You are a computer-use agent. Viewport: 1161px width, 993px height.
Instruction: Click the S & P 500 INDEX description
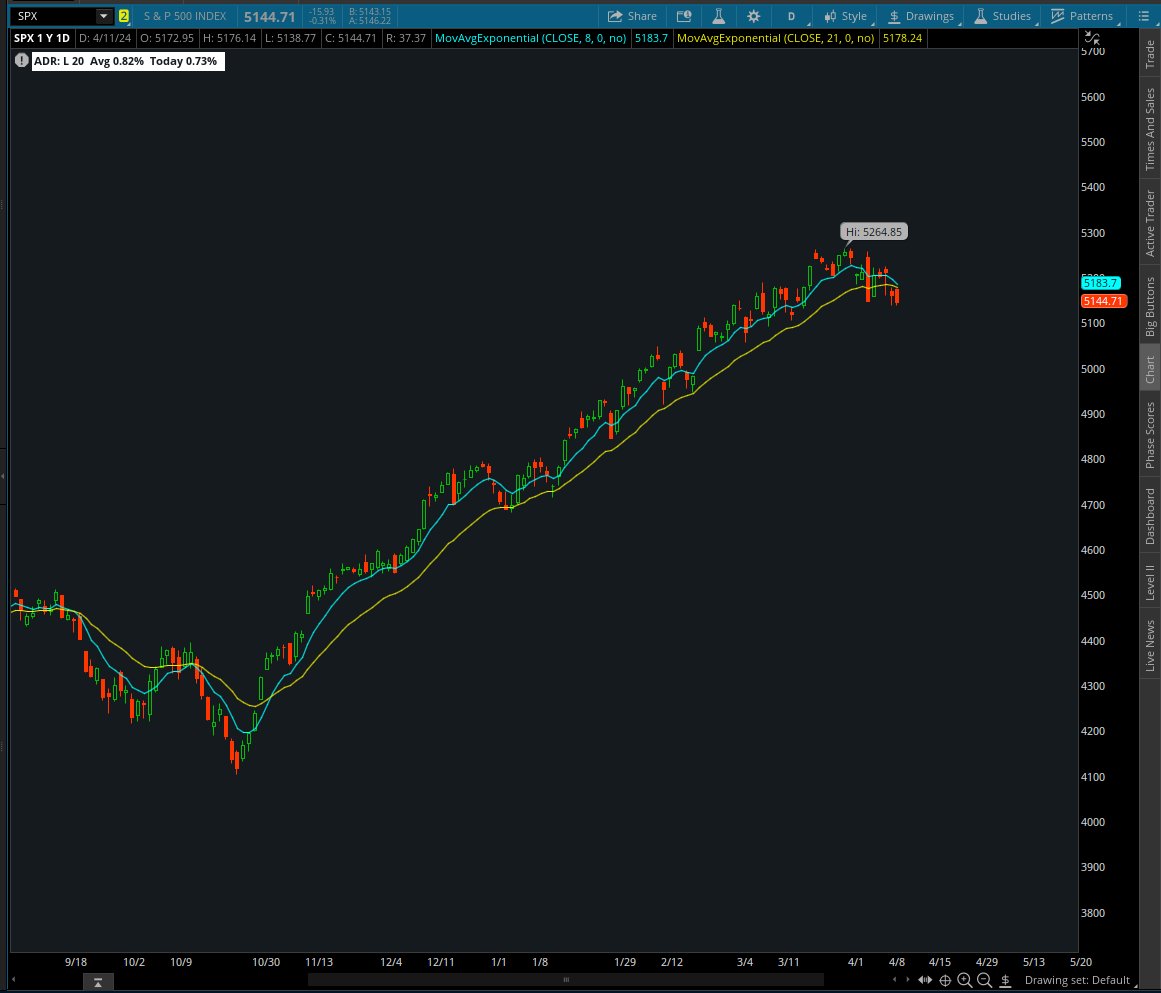click(x=185, y=16)
